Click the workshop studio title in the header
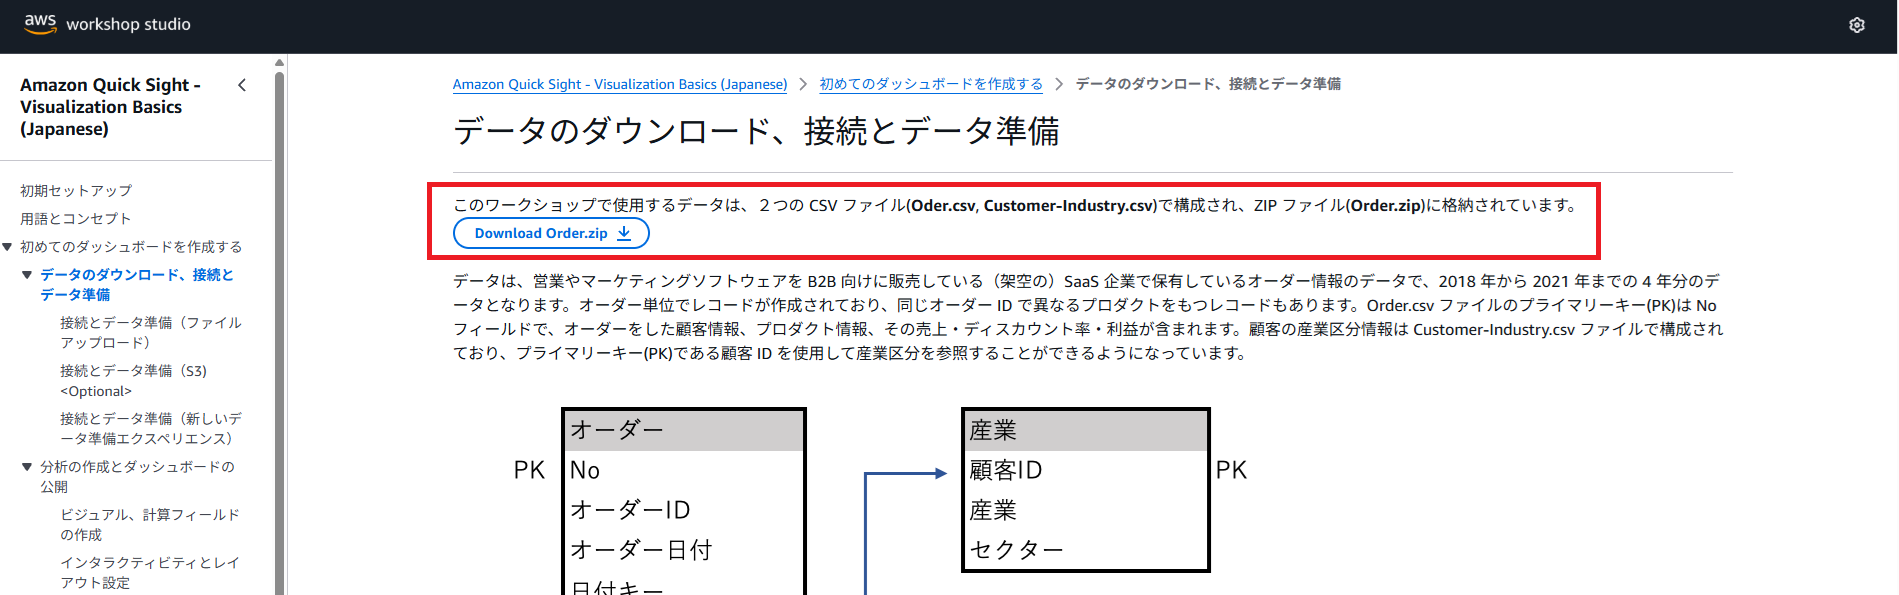Screen dimensions: 1899x595 tap(128, 24)
